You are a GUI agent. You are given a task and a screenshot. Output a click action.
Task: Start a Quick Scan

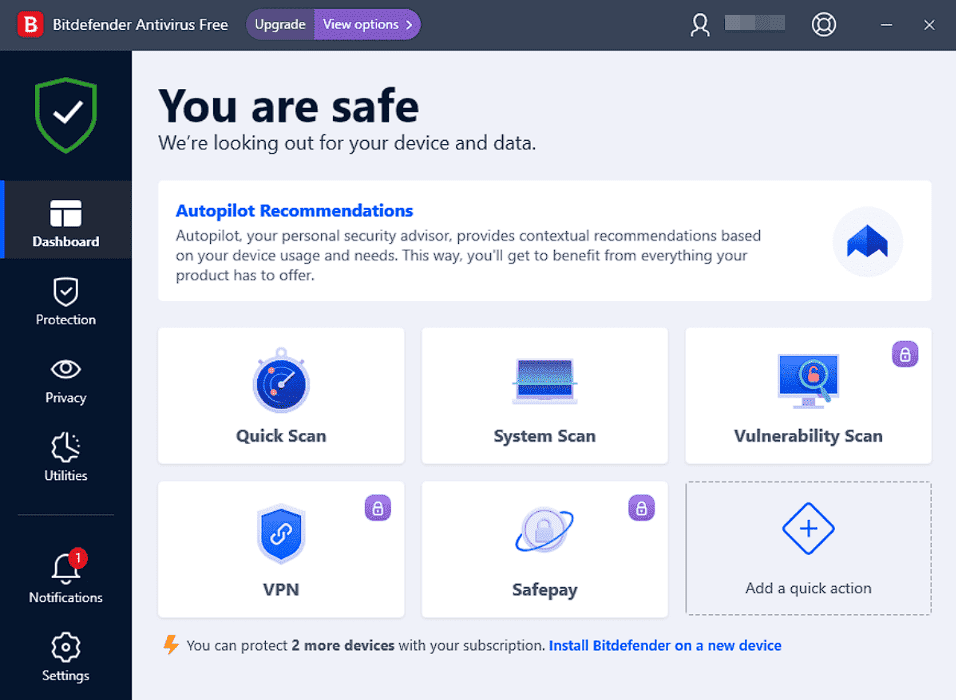tap(281, 395)
